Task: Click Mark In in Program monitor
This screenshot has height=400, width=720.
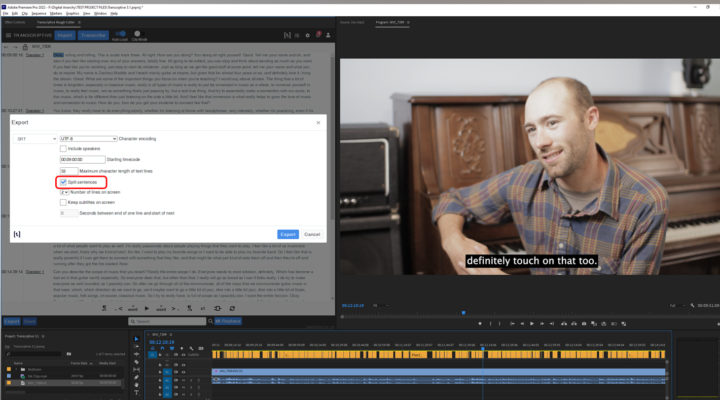Action: click(x=490, y=324)
